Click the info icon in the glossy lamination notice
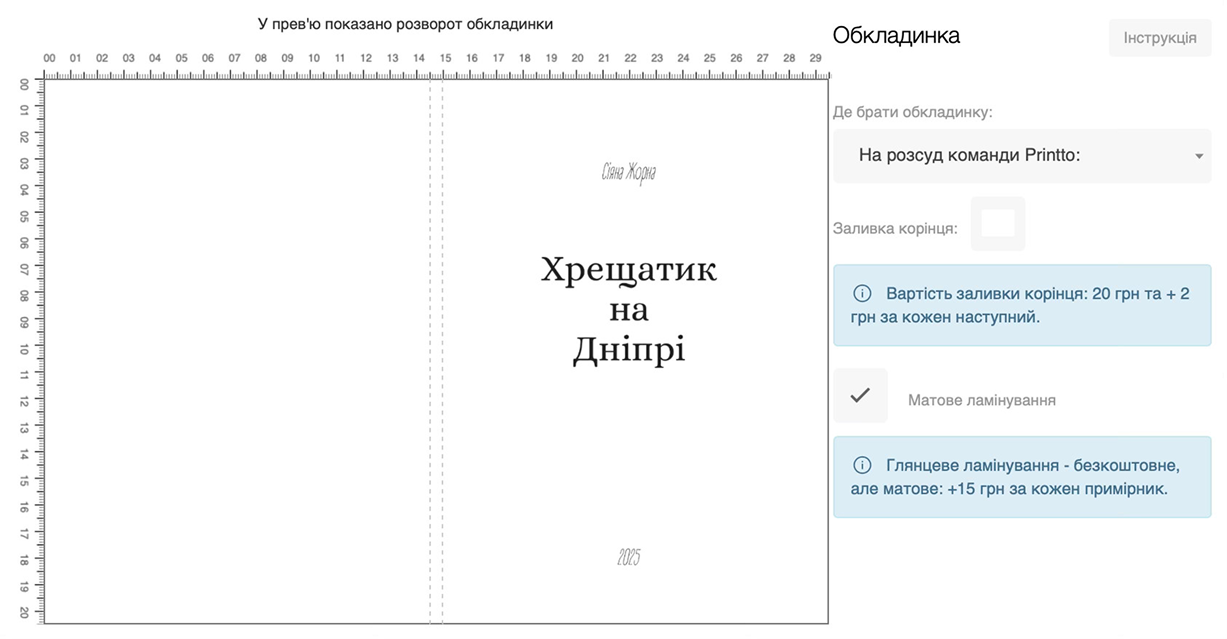The height and width of the screenshot is (639, 1227). 861,466
